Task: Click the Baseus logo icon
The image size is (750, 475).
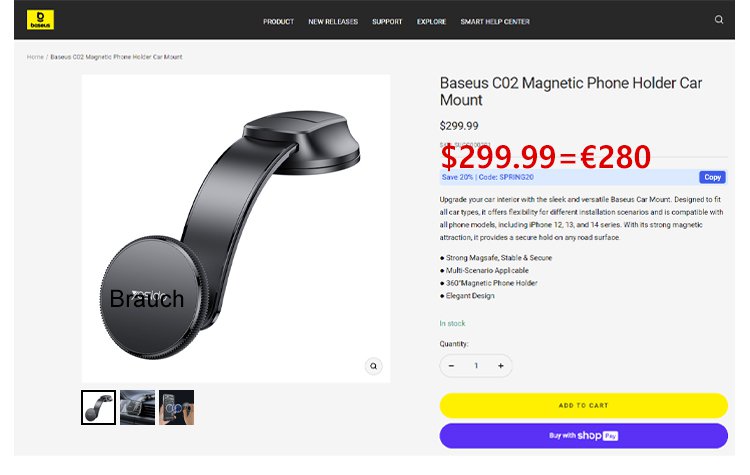Action: coord(40,20)
